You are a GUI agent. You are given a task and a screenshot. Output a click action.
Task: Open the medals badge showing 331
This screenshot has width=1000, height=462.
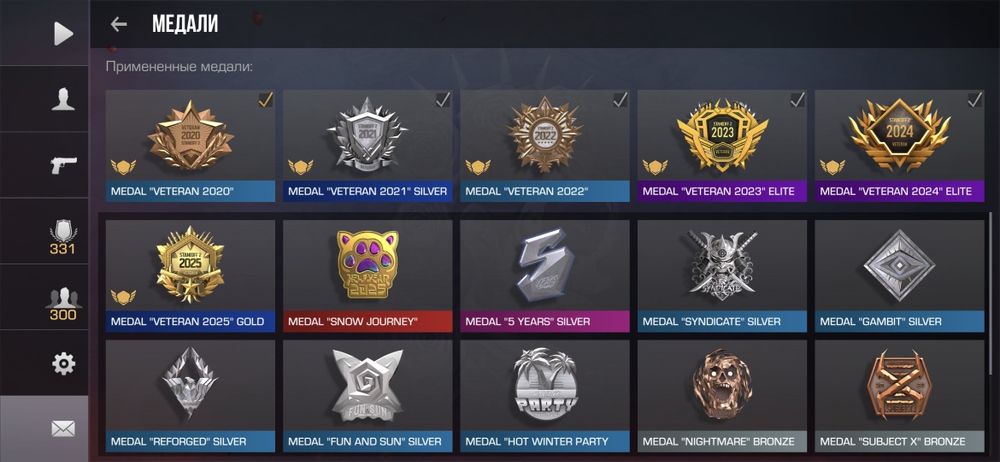(x=62, y=237)
